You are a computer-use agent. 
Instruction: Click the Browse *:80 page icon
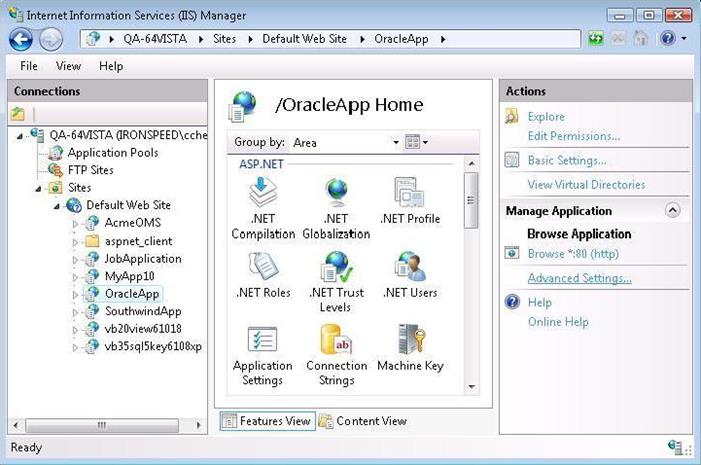pos(512,253)
